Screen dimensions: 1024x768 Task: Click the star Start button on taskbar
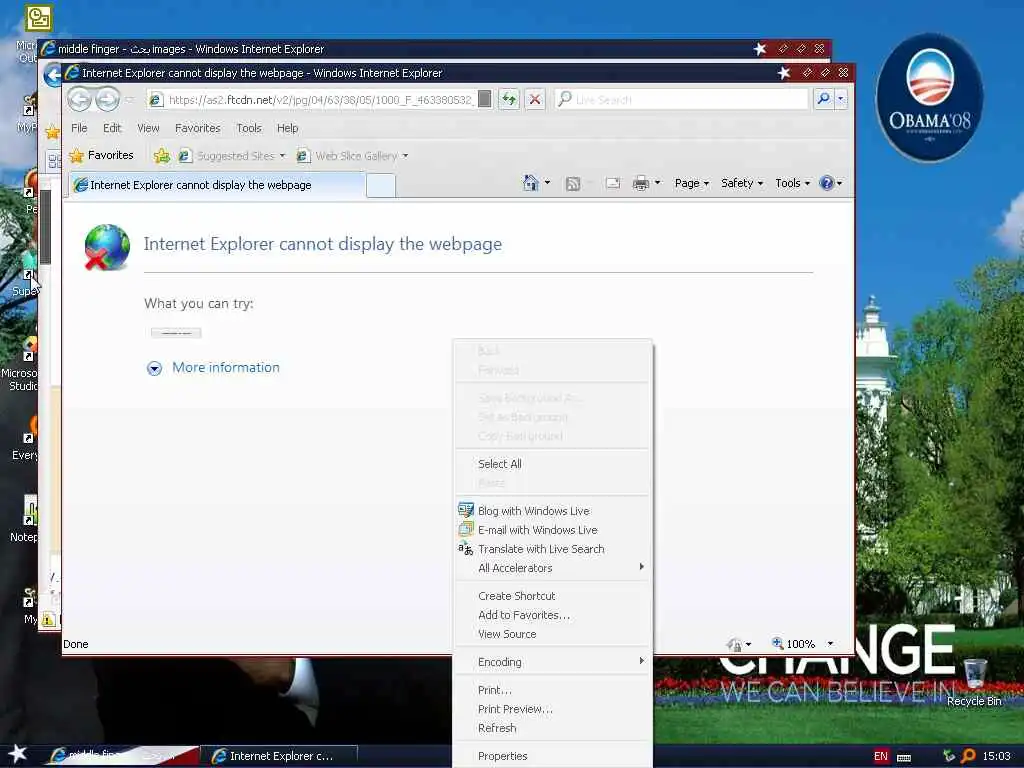[x=18, y=753]
